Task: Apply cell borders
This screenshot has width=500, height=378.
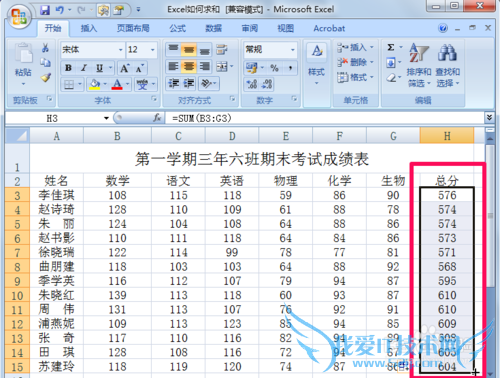Action: 69,84
